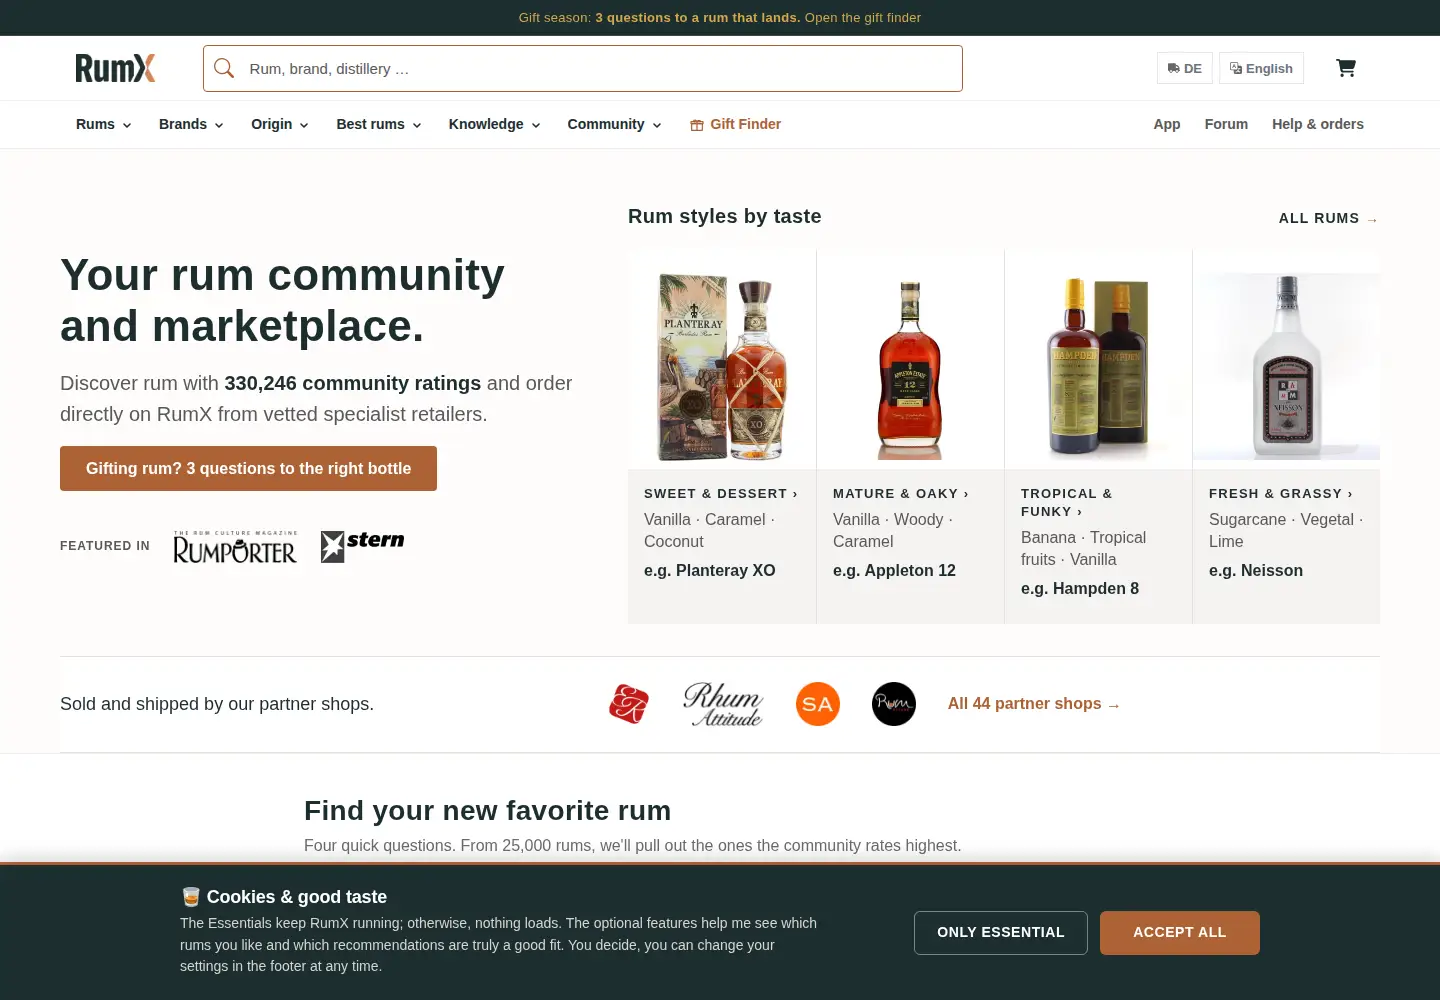Image resolution: width=1440 pixels, height=1000 pixels.
Task: Select Mature & Oaky style heading
Action: (901, 494)
